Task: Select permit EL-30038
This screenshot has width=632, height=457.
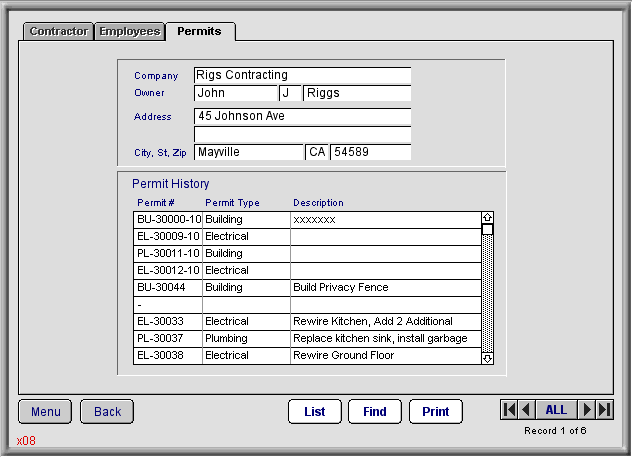Action: [168, 355]
